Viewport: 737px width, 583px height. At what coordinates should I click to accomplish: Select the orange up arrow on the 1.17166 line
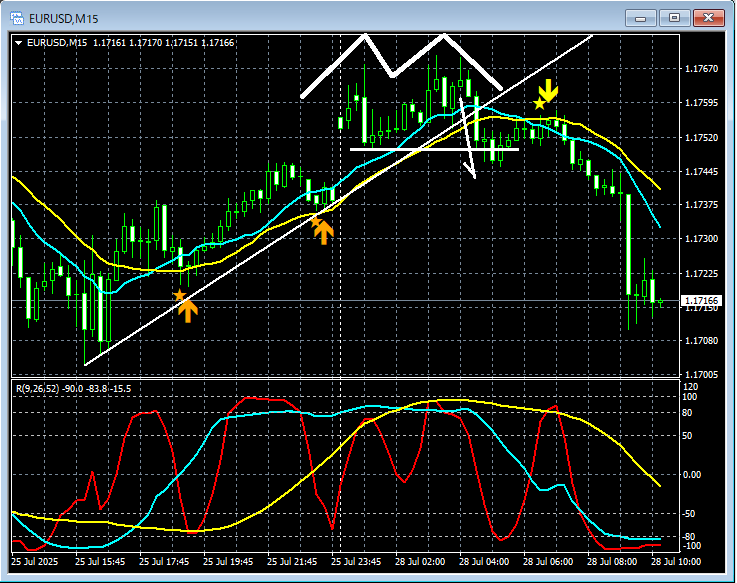point(188,312)
